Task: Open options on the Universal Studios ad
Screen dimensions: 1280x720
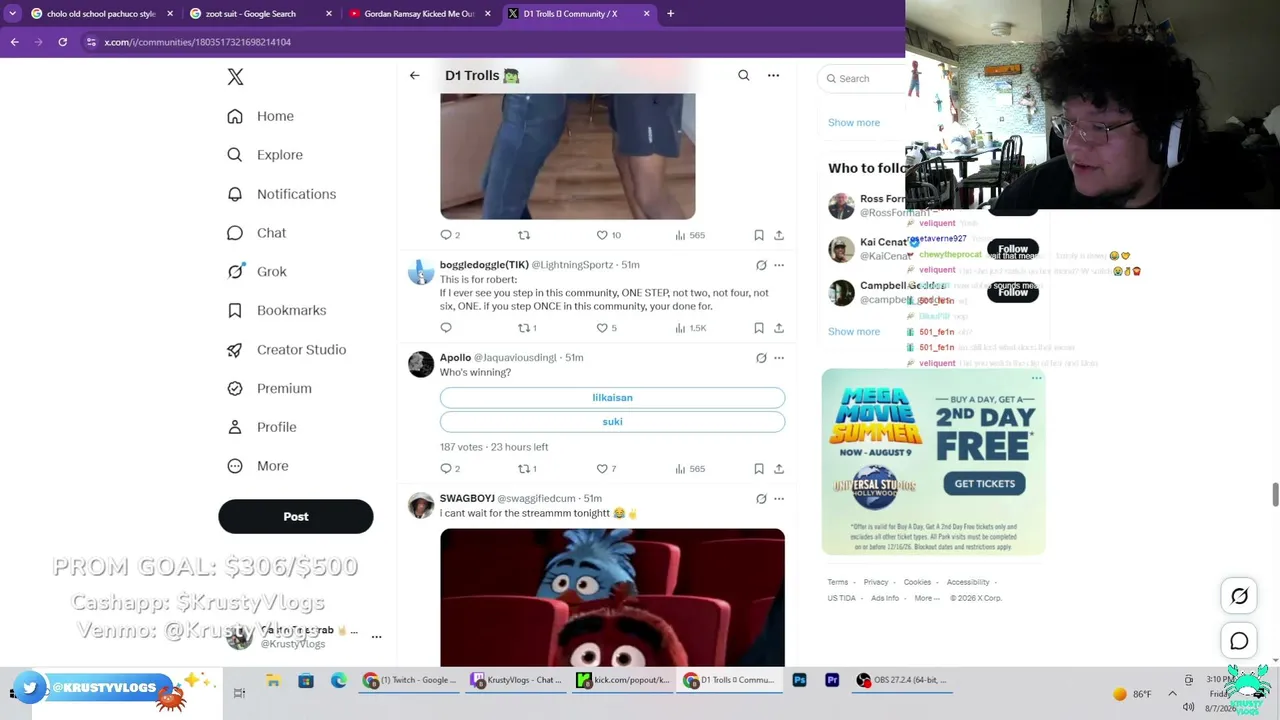Action: pyautogui.click(x=1036, y=378)
